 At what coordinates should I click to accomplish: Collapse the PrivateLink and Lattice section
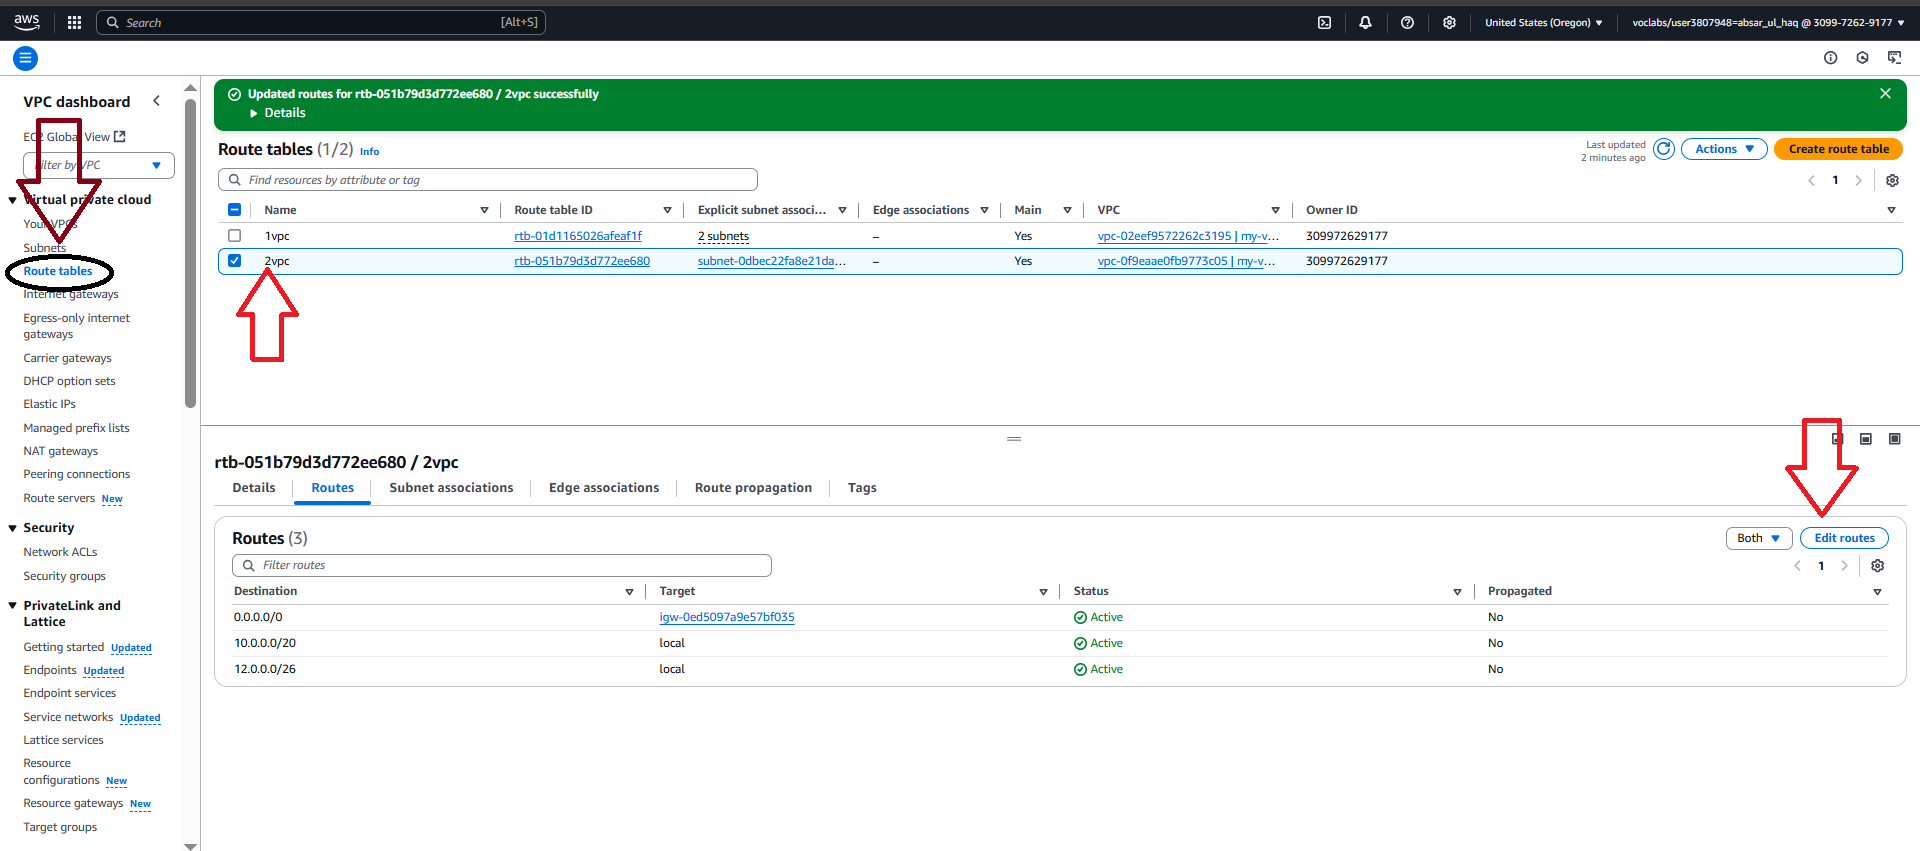[13, 606]
